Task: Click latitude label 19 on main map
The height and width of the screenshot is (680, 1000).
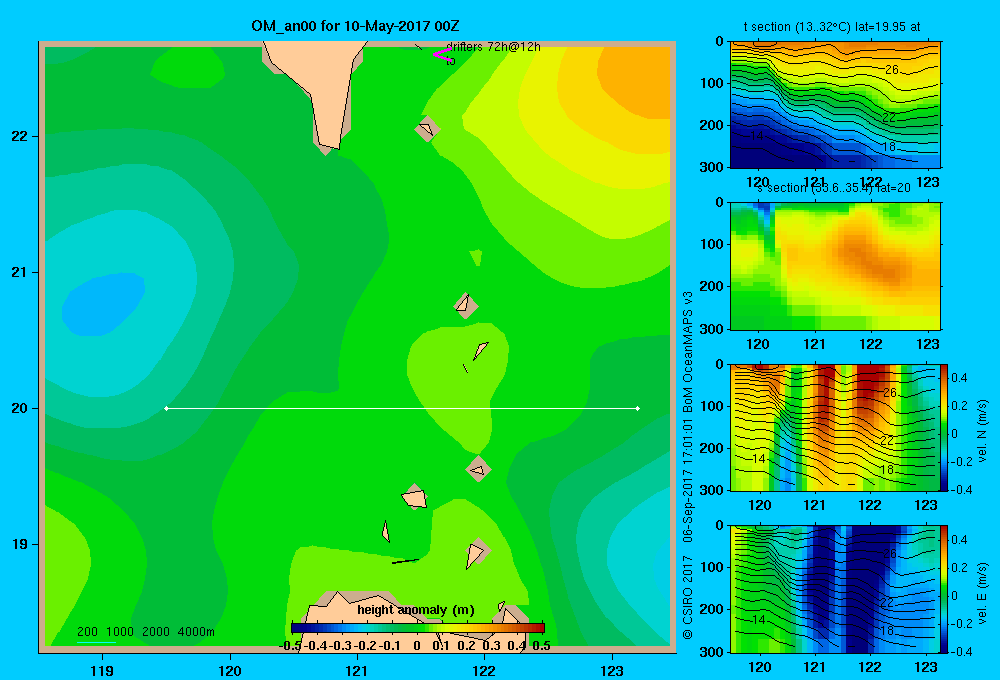Action: click(20, 544)
